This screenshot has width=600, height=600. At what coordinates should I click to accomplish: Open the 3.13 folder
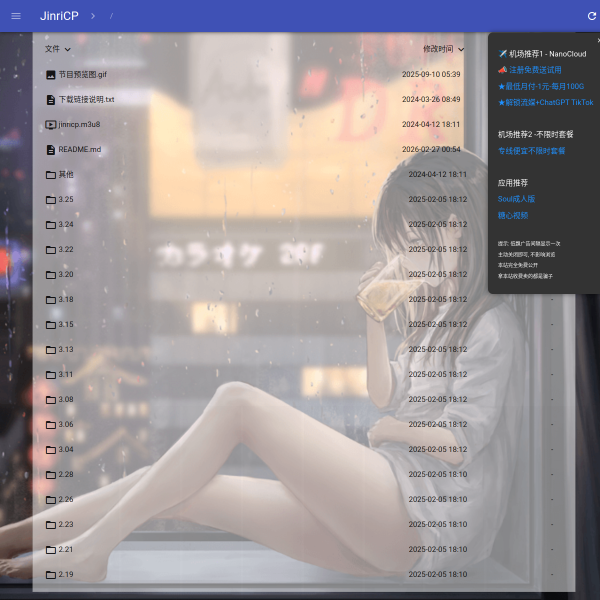coord(66,349)
